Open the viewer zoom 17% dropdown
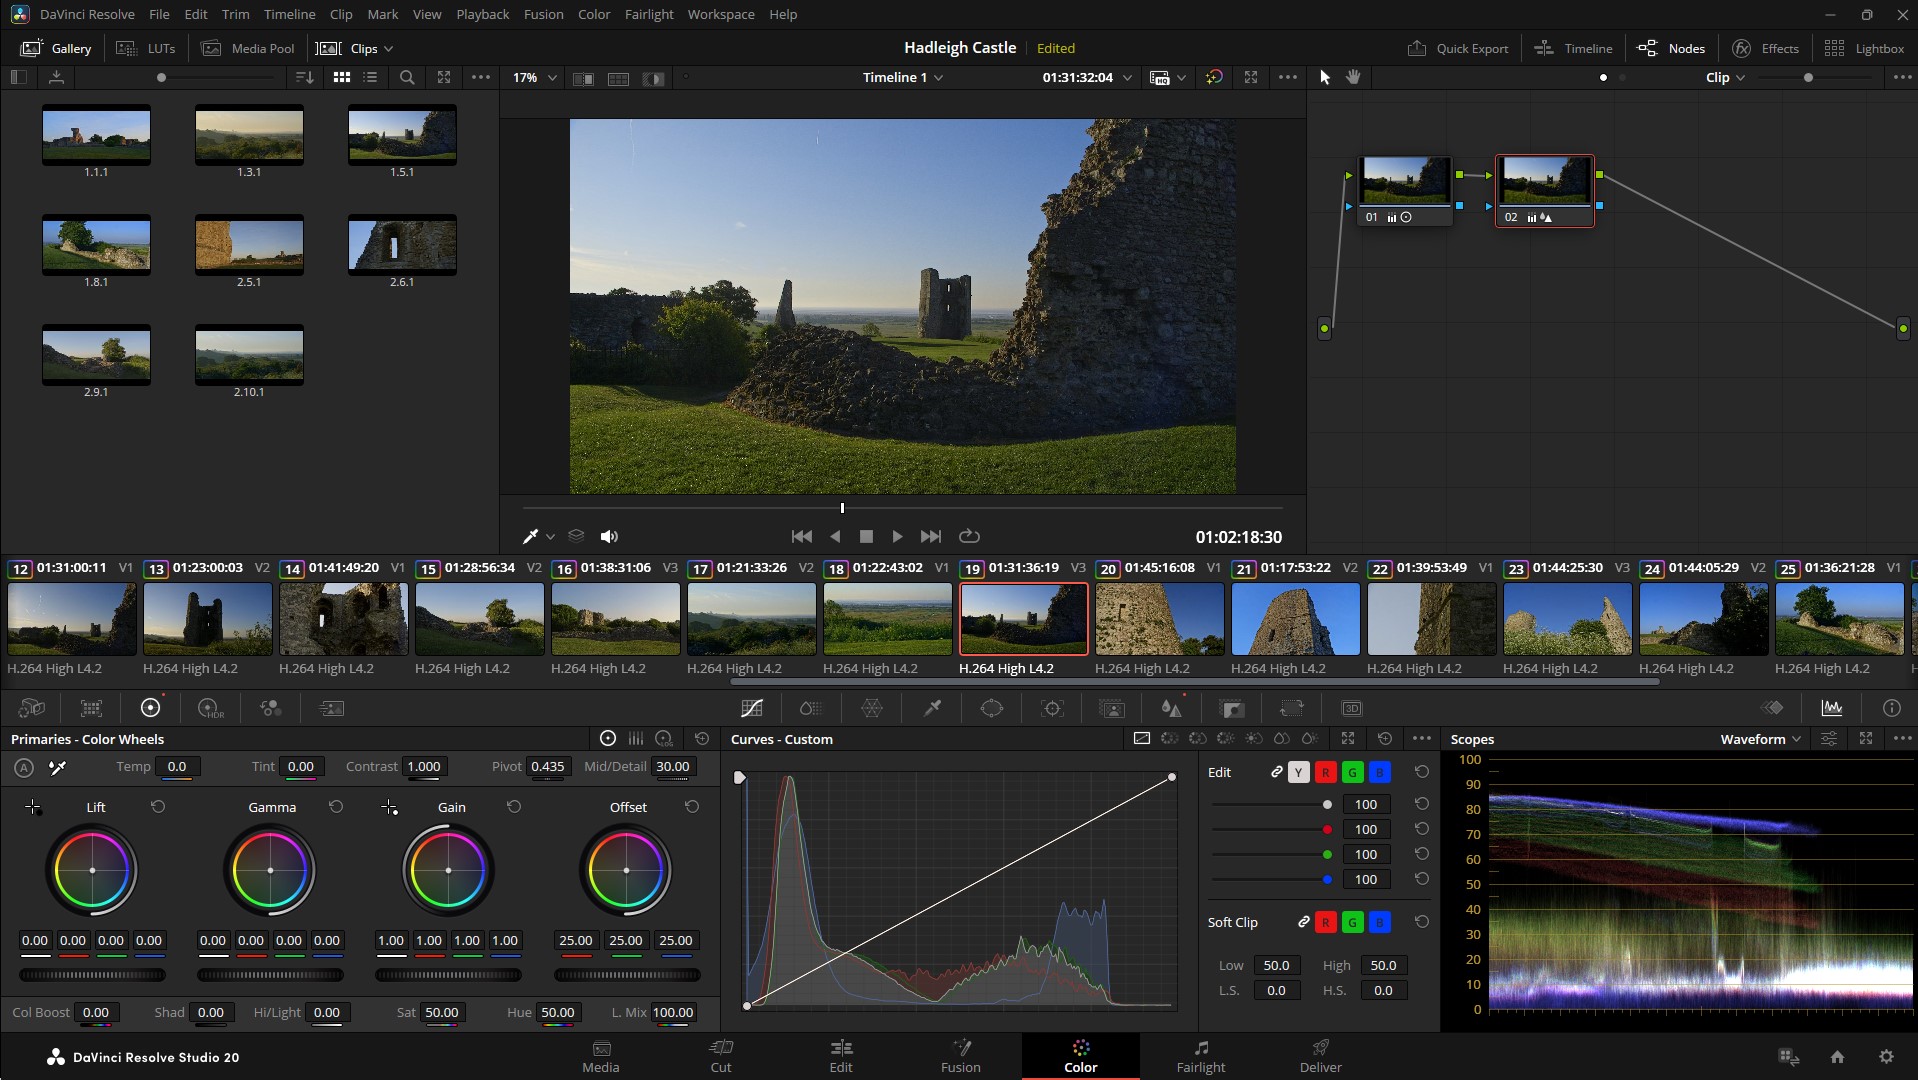Image resolution: width=1918 pixels, height=1080 pixels. [535, 77]
